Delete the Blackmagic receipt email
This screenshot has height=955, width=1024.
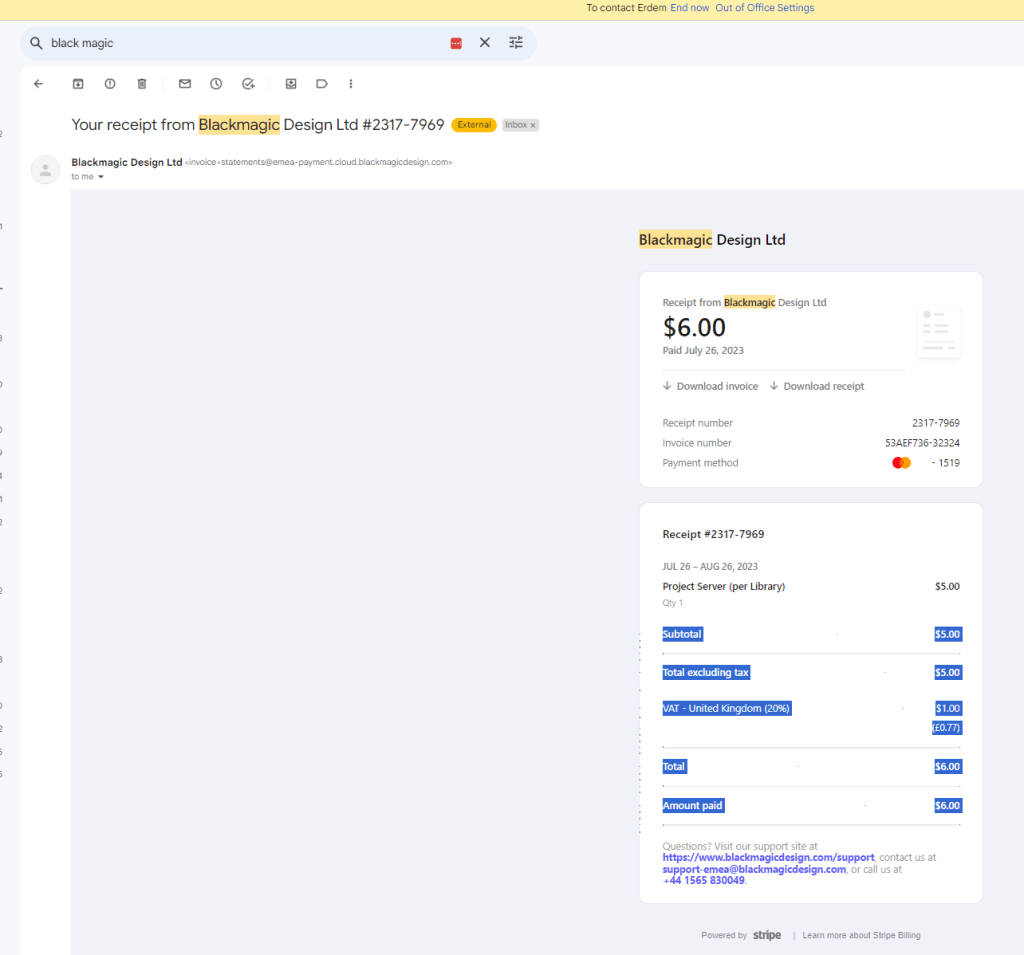[x=142, y=84]
